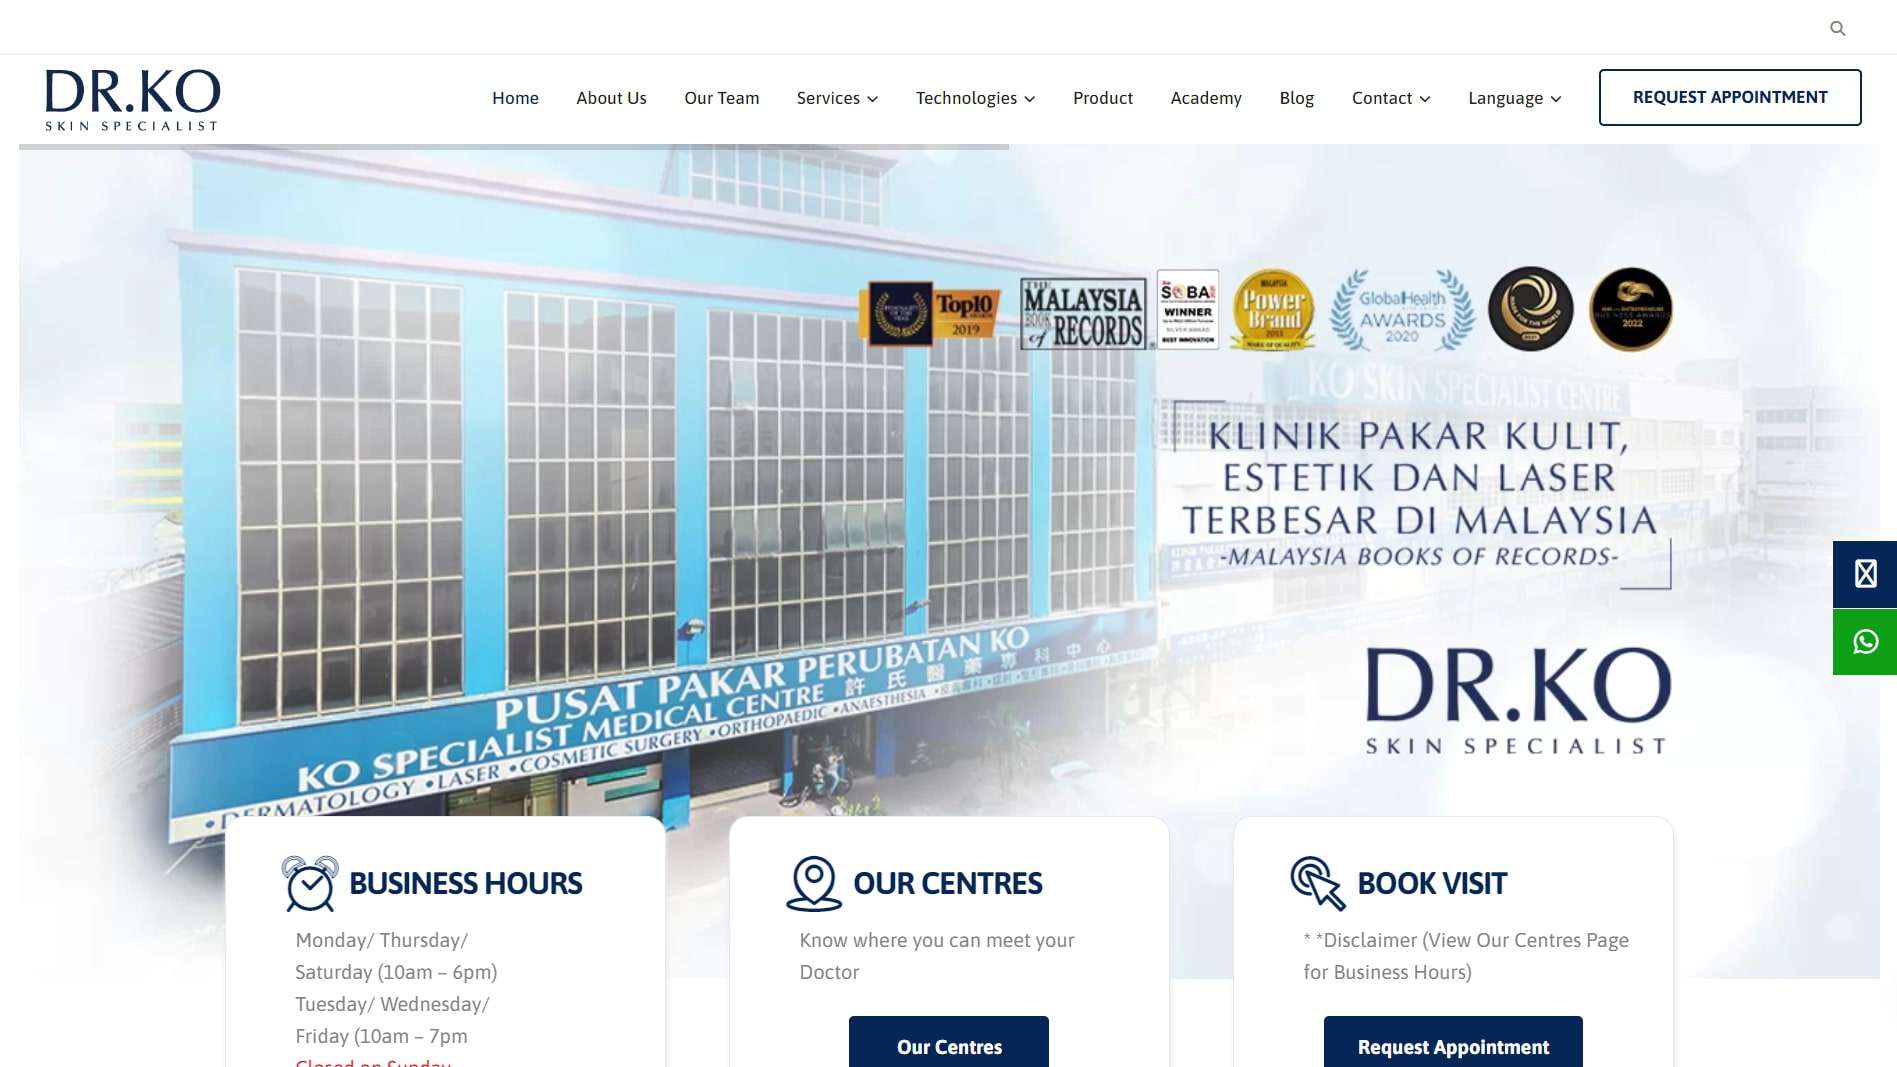Expand the Contact dropdown menu
Image resolution: width=1897 pixels, height=1067 pixels.
(1391, 98)
